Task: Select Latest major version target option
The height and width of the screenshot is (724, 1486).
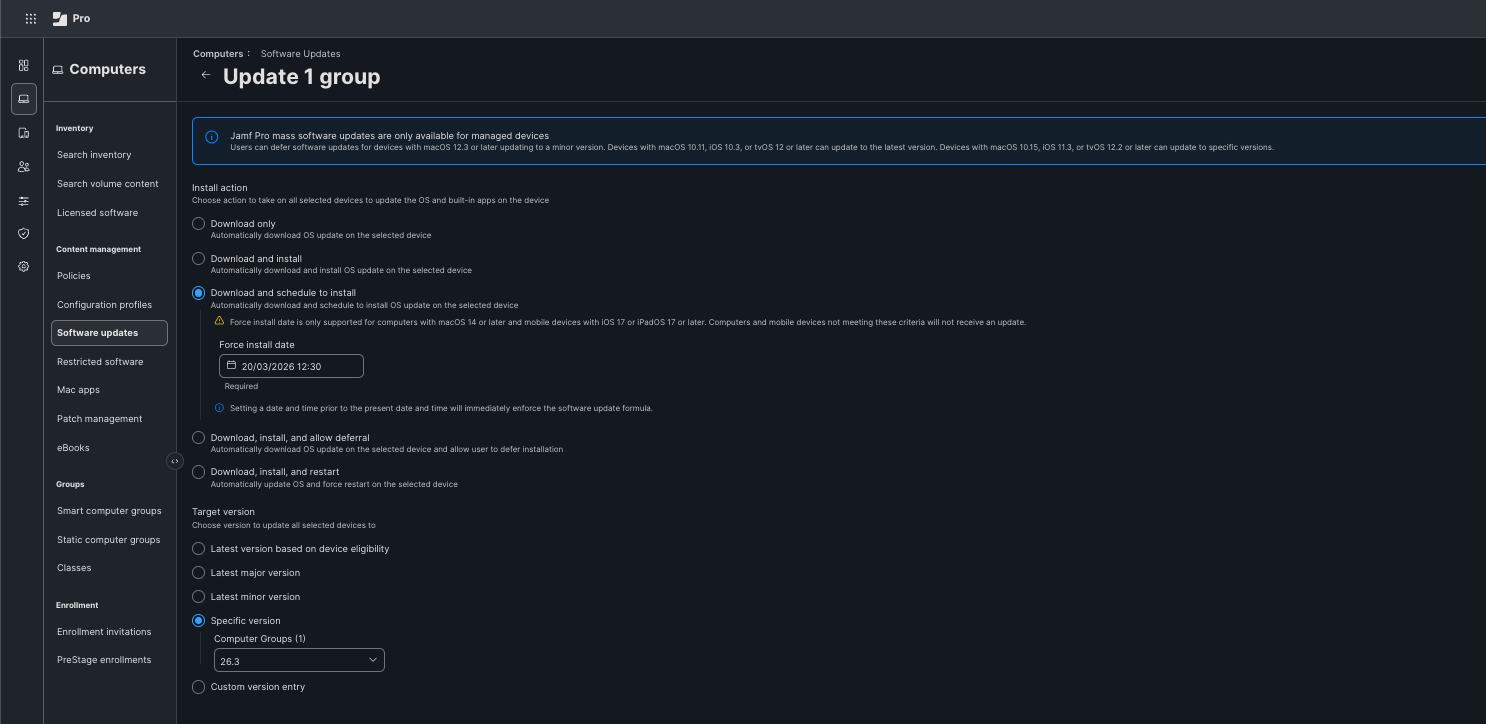Action: (198, 572)
